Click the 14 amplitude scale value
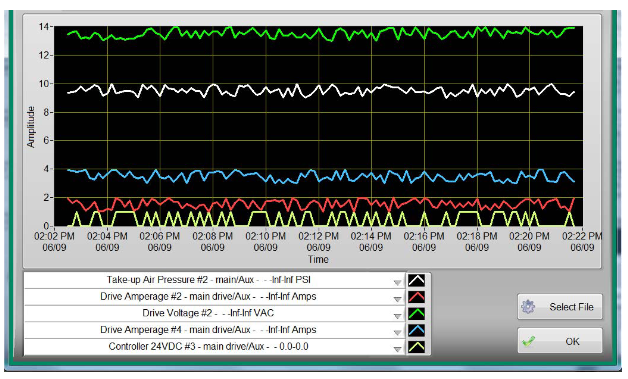The height and width of the screenshot is (379, 628). [43, 26]
